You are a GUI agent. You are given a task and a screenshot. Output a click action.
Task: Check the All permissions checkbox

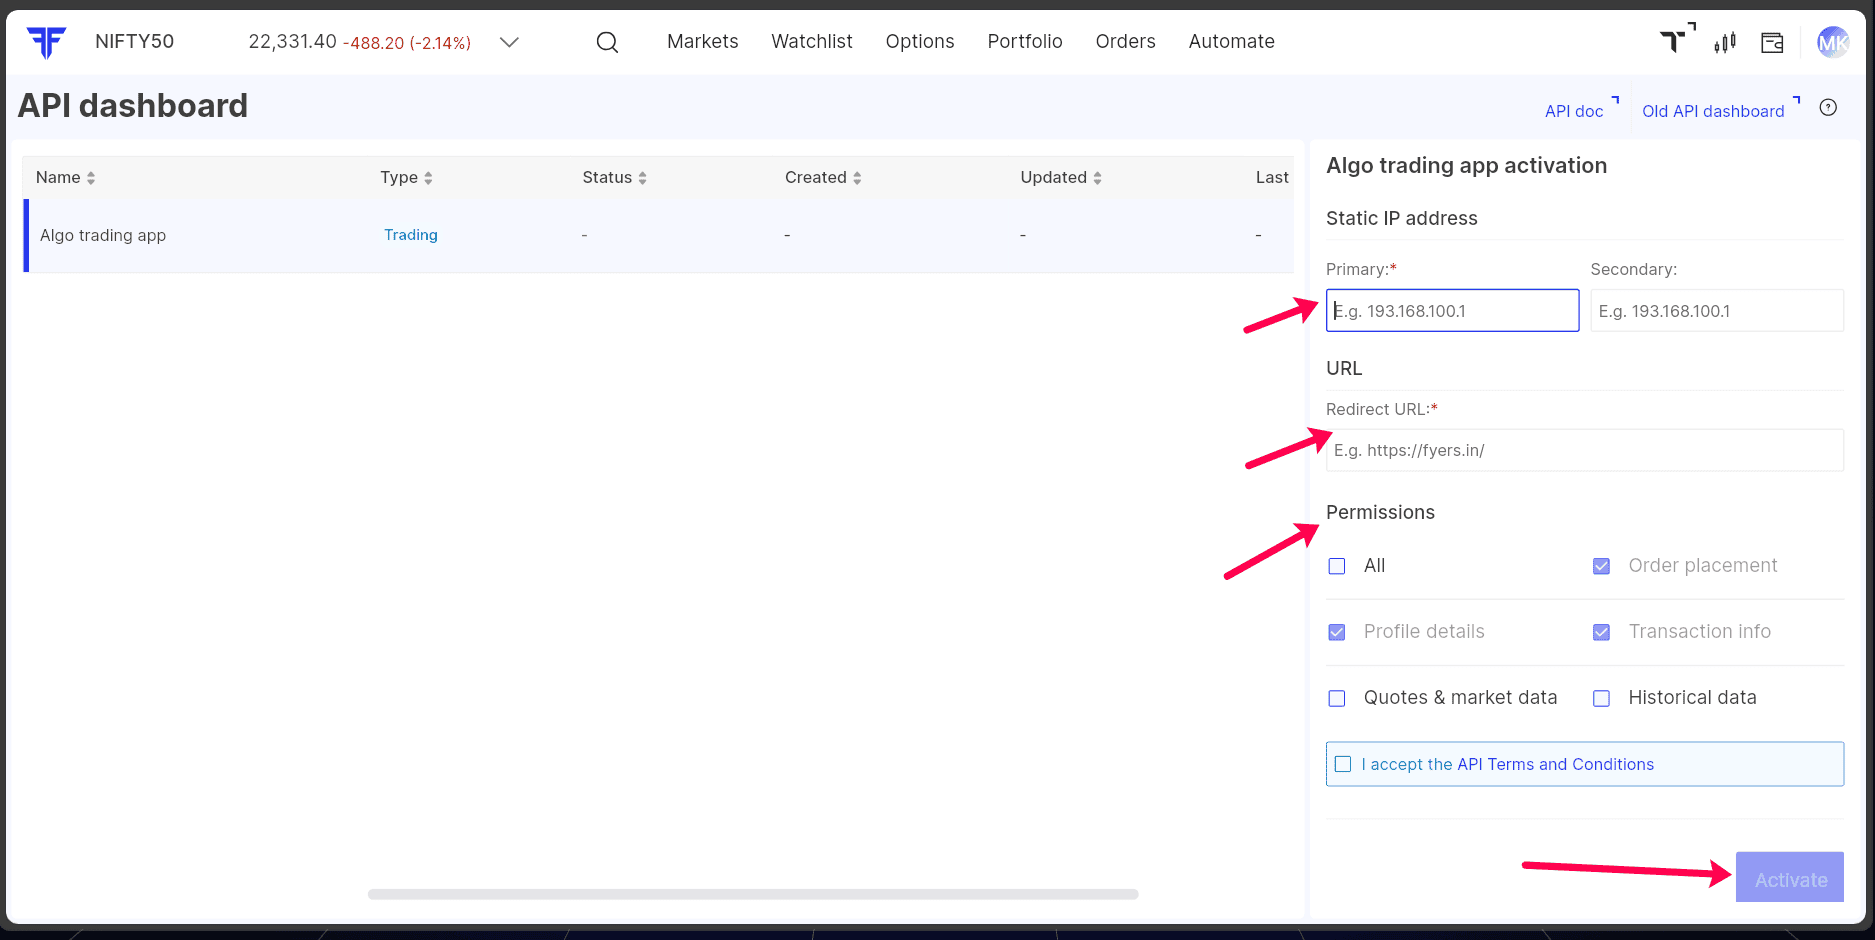point(1337,566)
